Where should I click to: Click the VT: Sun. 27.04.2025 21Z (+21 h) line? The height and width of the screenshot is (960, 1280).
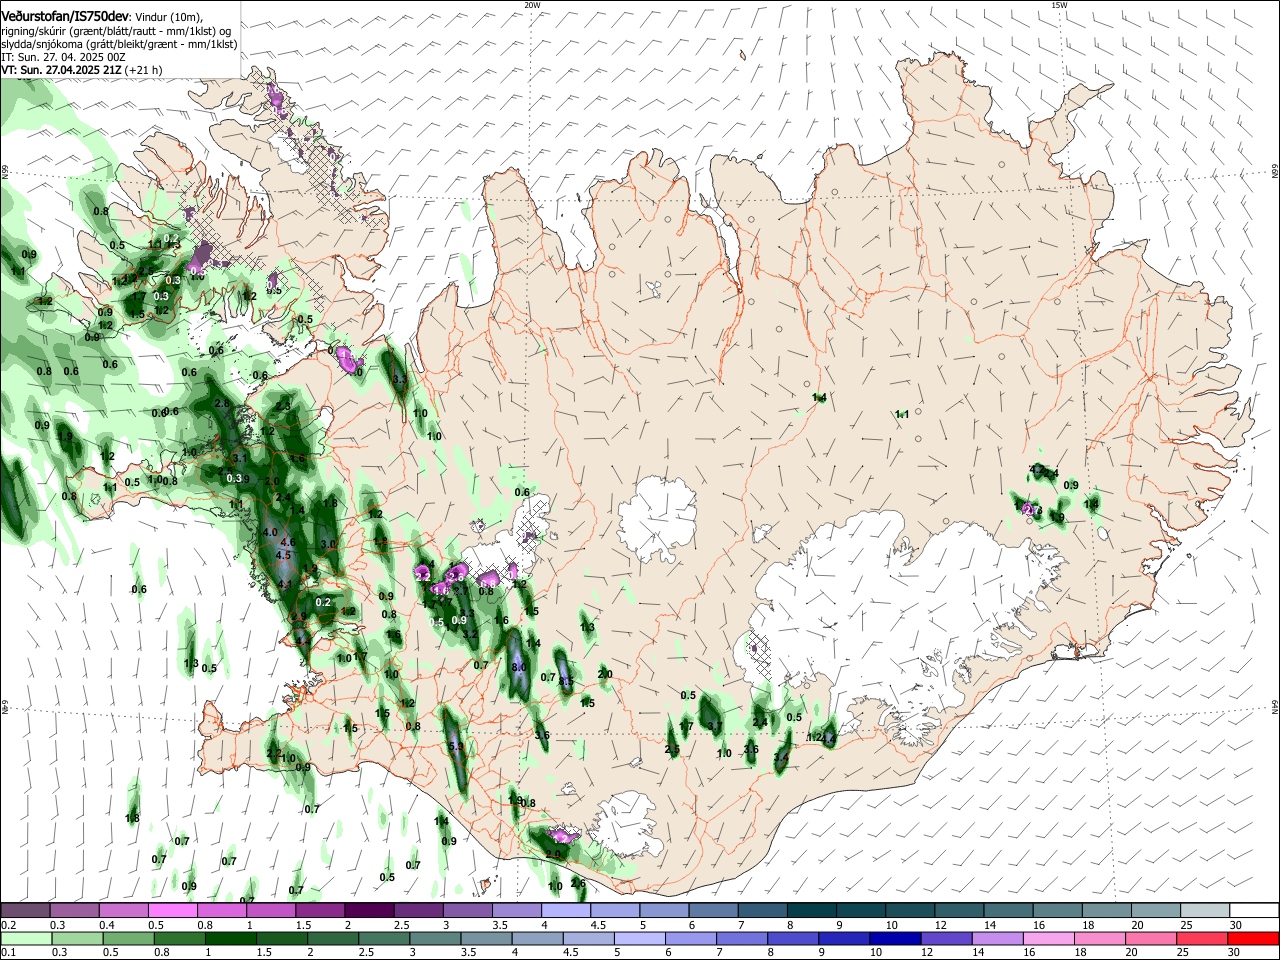82,70
